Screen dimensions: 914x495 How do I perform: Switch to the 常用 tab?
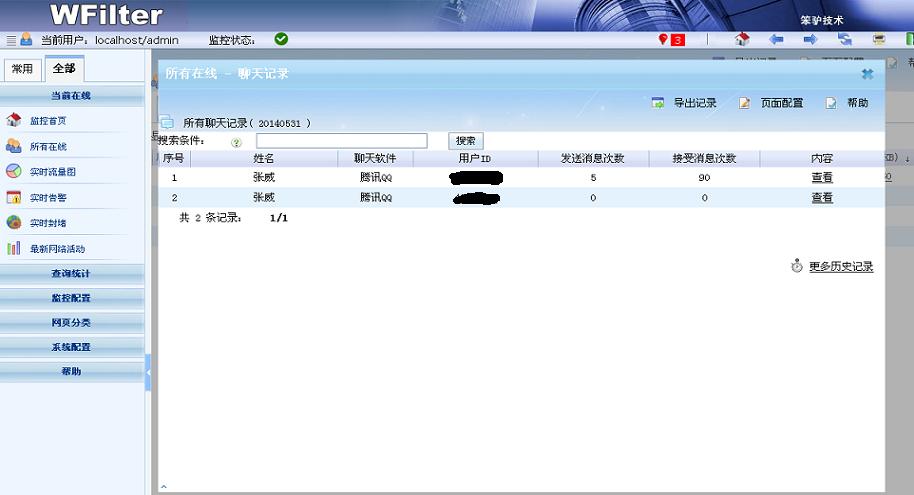click(22, 69)
